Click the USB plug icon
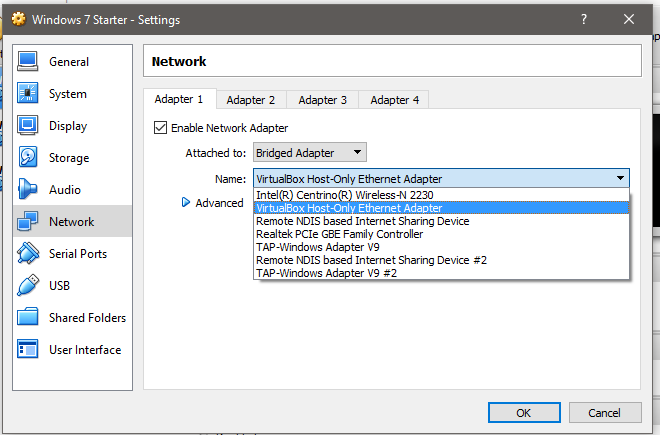This screenshot has width=660, height=435. tap(28, 285)
